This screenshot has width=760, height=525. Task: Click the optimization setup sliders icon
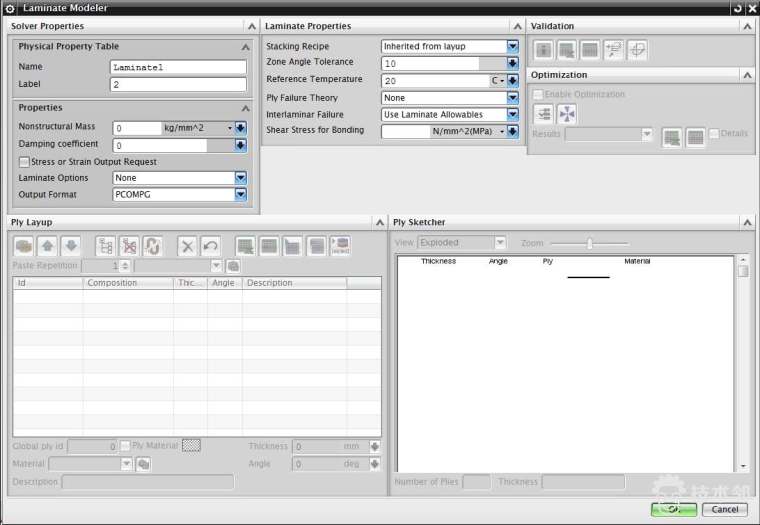(x=543, y=114)
